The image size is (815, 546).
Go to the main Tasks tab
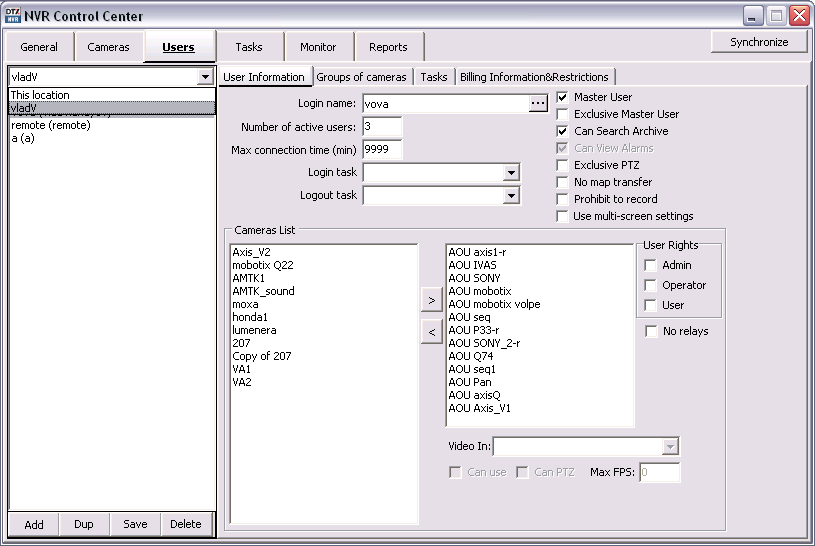(x=249, y=47)
